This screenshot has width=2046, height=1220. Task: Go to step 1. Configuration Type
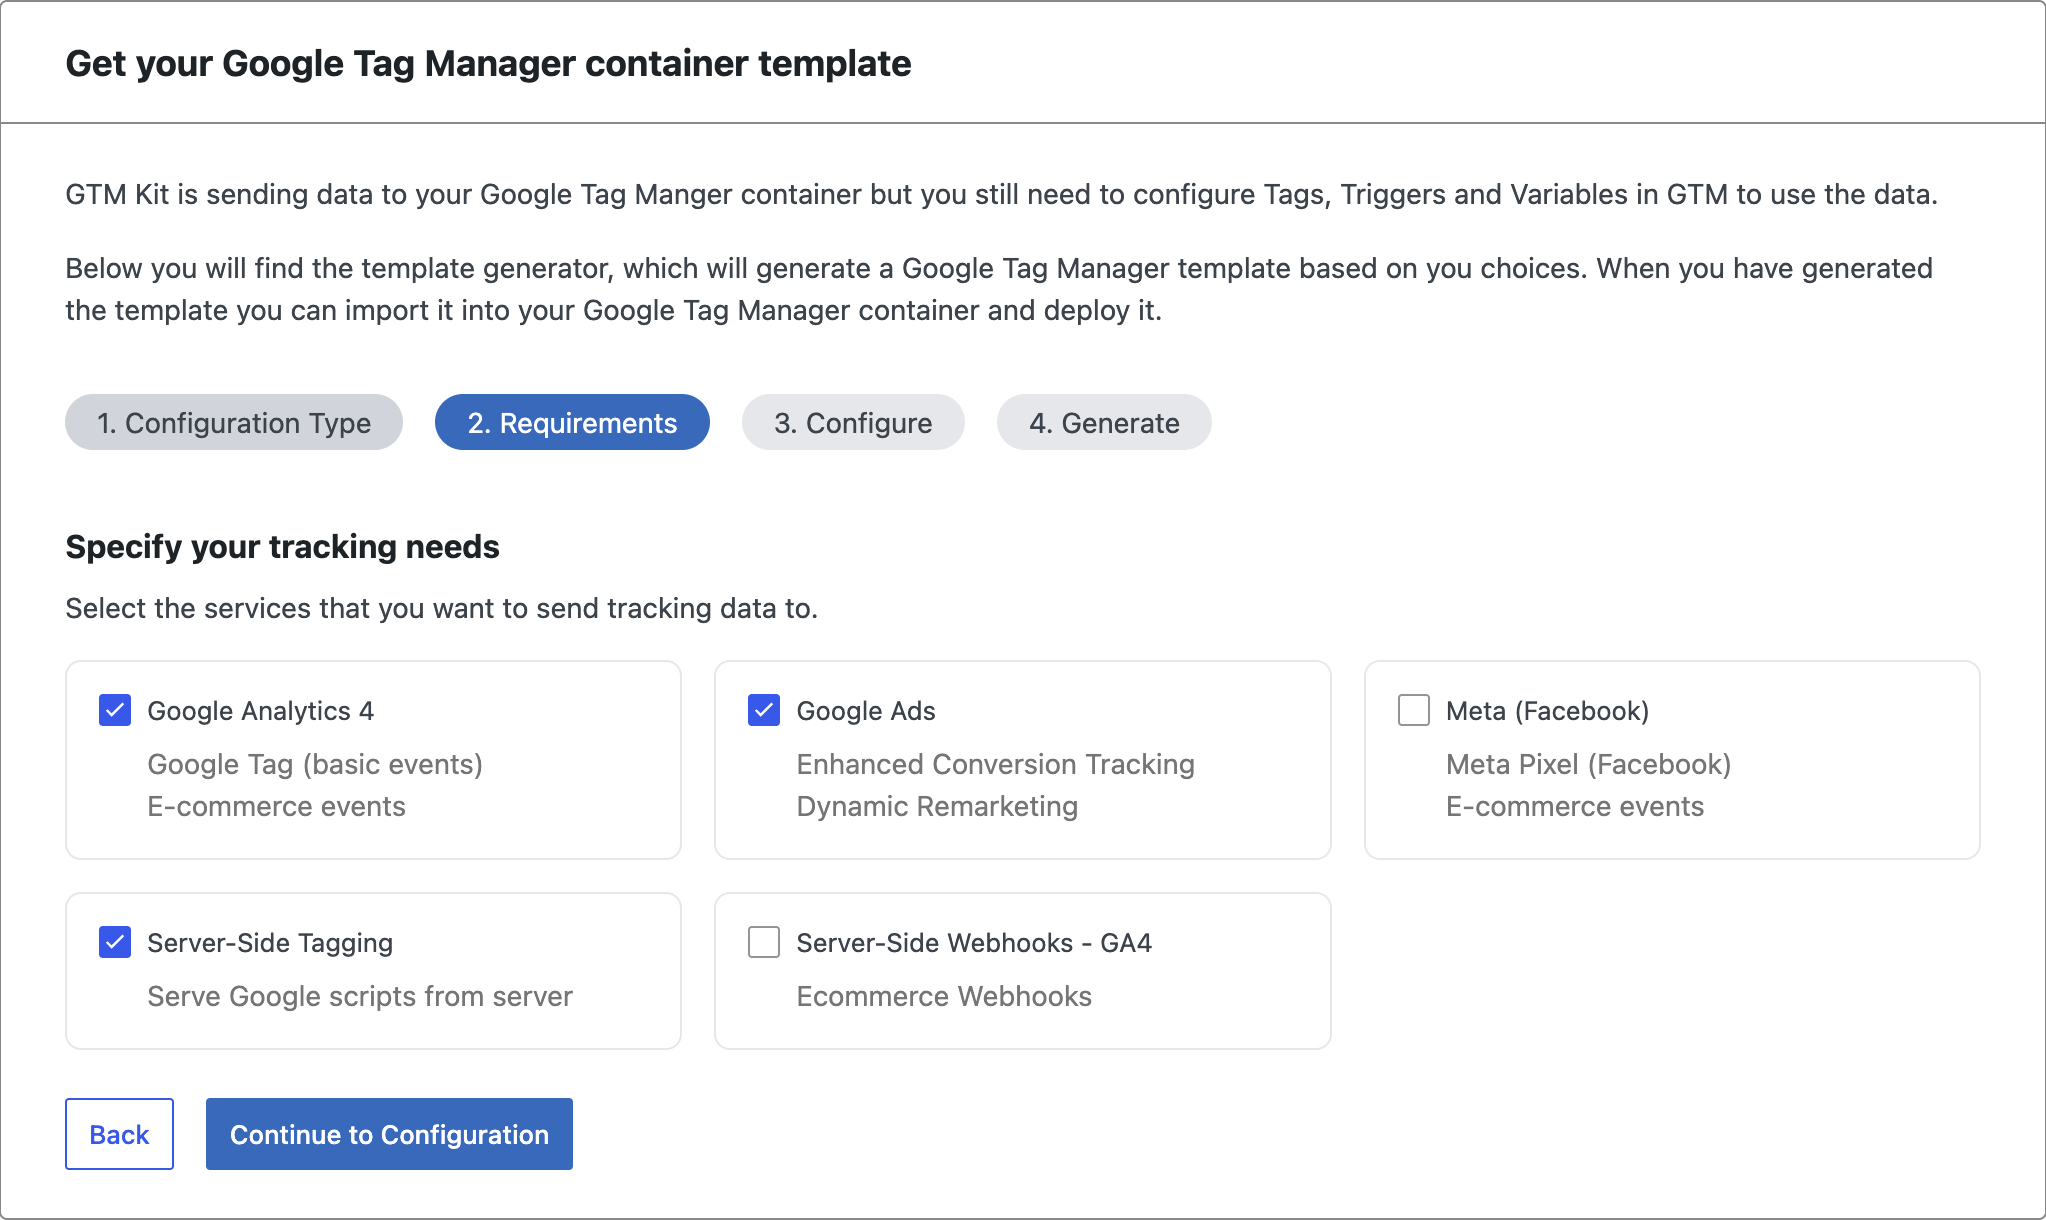(x=234, y=422)
